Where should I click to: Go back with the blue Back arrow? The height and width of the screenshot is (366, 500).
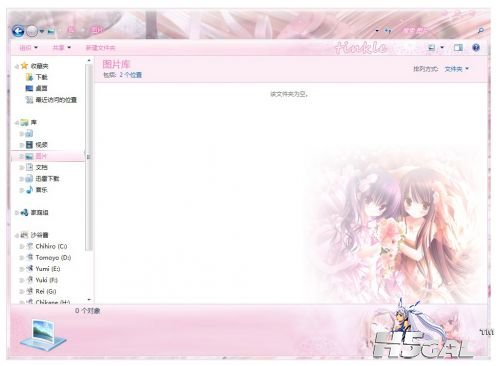[x=18, y=31]
